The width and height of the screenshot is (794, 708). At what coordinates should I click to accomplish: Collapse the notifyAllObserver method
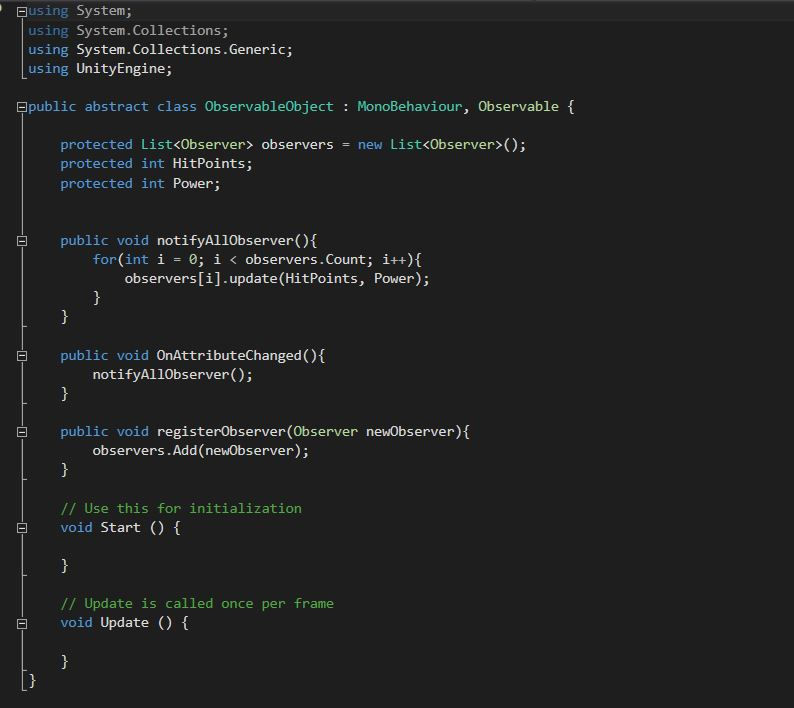[x=22, y=241]
